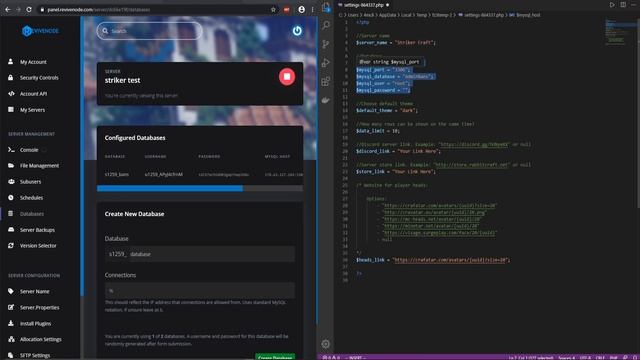Click the $data_limit code line
The width and height of the screenshot is (640, 360).
[x=378, y=131]
